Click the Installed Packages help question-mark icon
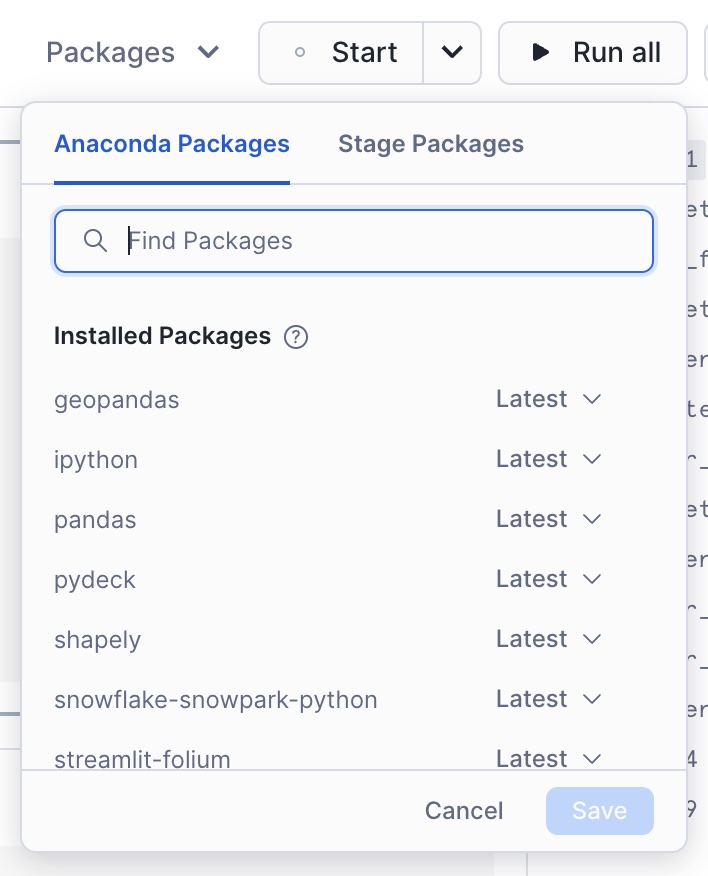This screenshot has width=708, height=876. [x=296, y=337]
